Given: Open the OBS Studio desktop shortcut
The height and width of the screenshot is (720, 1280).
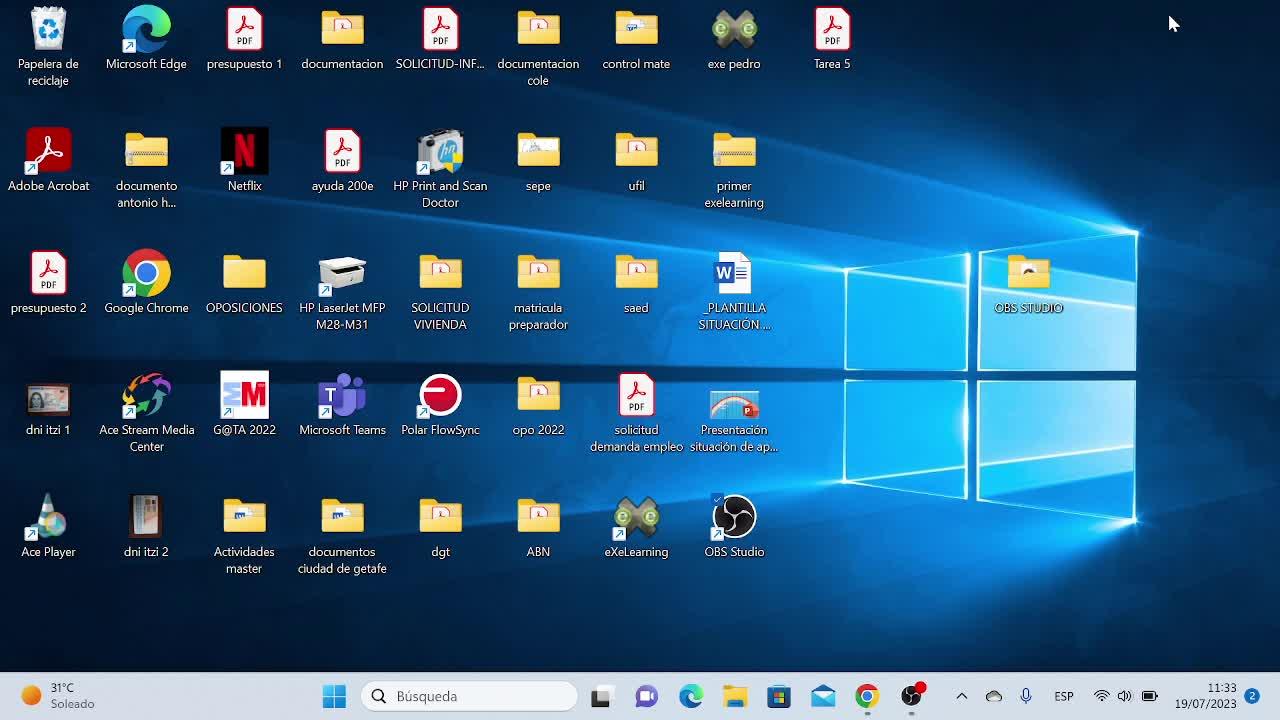Looking at the screenshot, I should (x=734, y=518).
